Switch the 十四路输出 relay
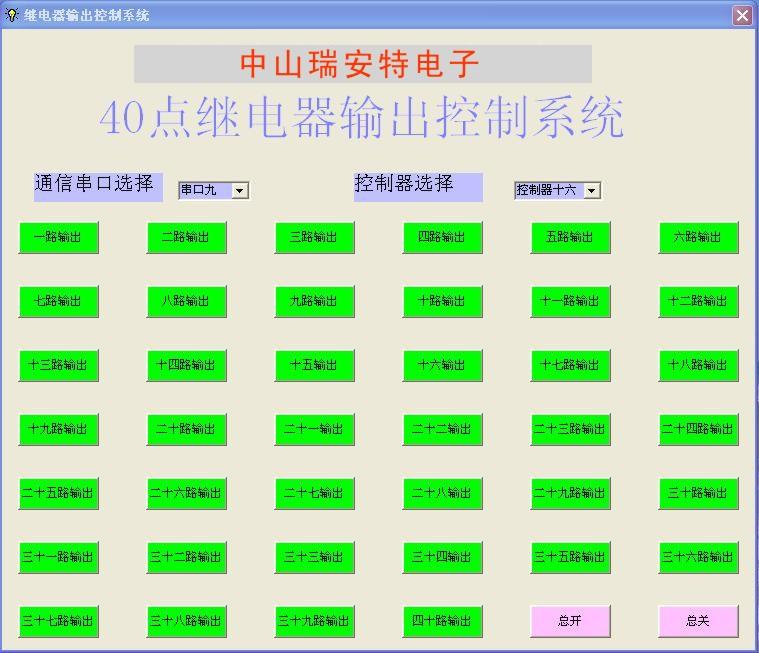Screen dimensions: 759x653 tap(186, 365)
